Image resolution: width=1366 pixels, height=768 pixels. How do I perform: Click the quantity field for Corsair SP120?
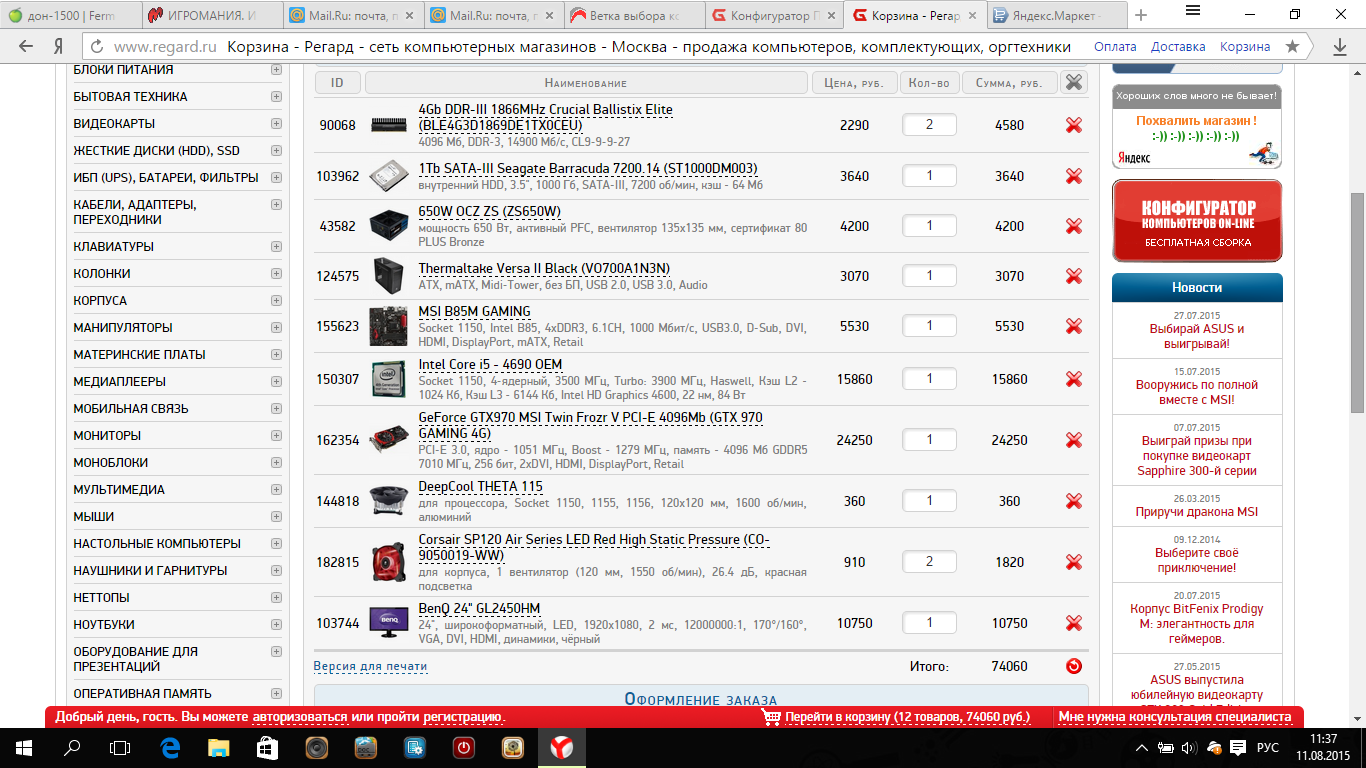click(929, 562)
